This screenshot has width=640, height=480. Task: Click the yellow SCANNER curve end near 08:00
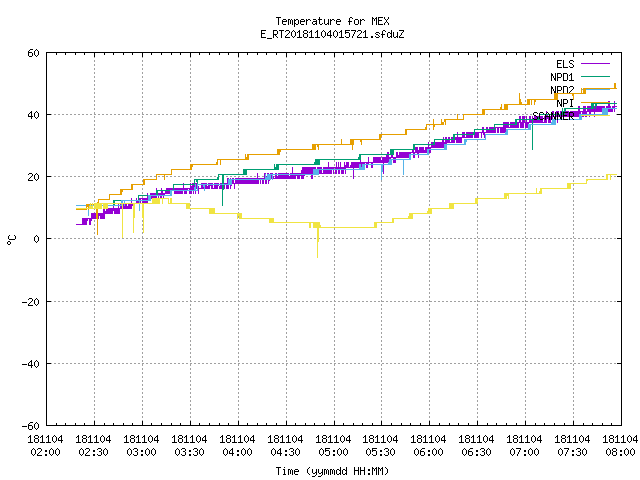click(612, 176)
